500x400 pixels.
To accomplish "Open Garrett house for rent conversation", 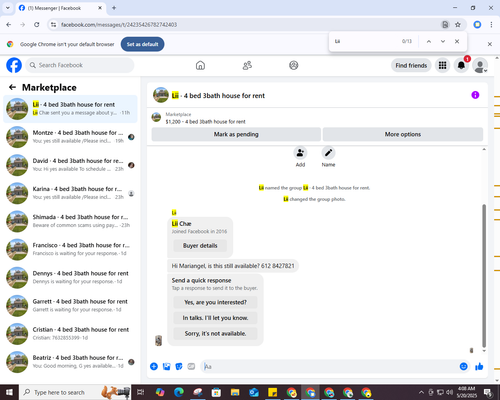I will [70, 305].
